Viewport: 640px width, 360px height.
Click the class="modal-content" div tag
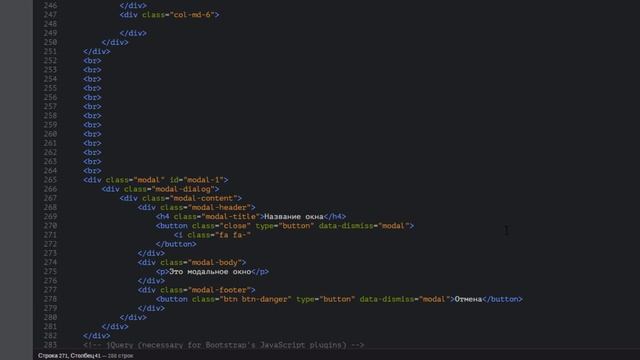pos(181,198)
